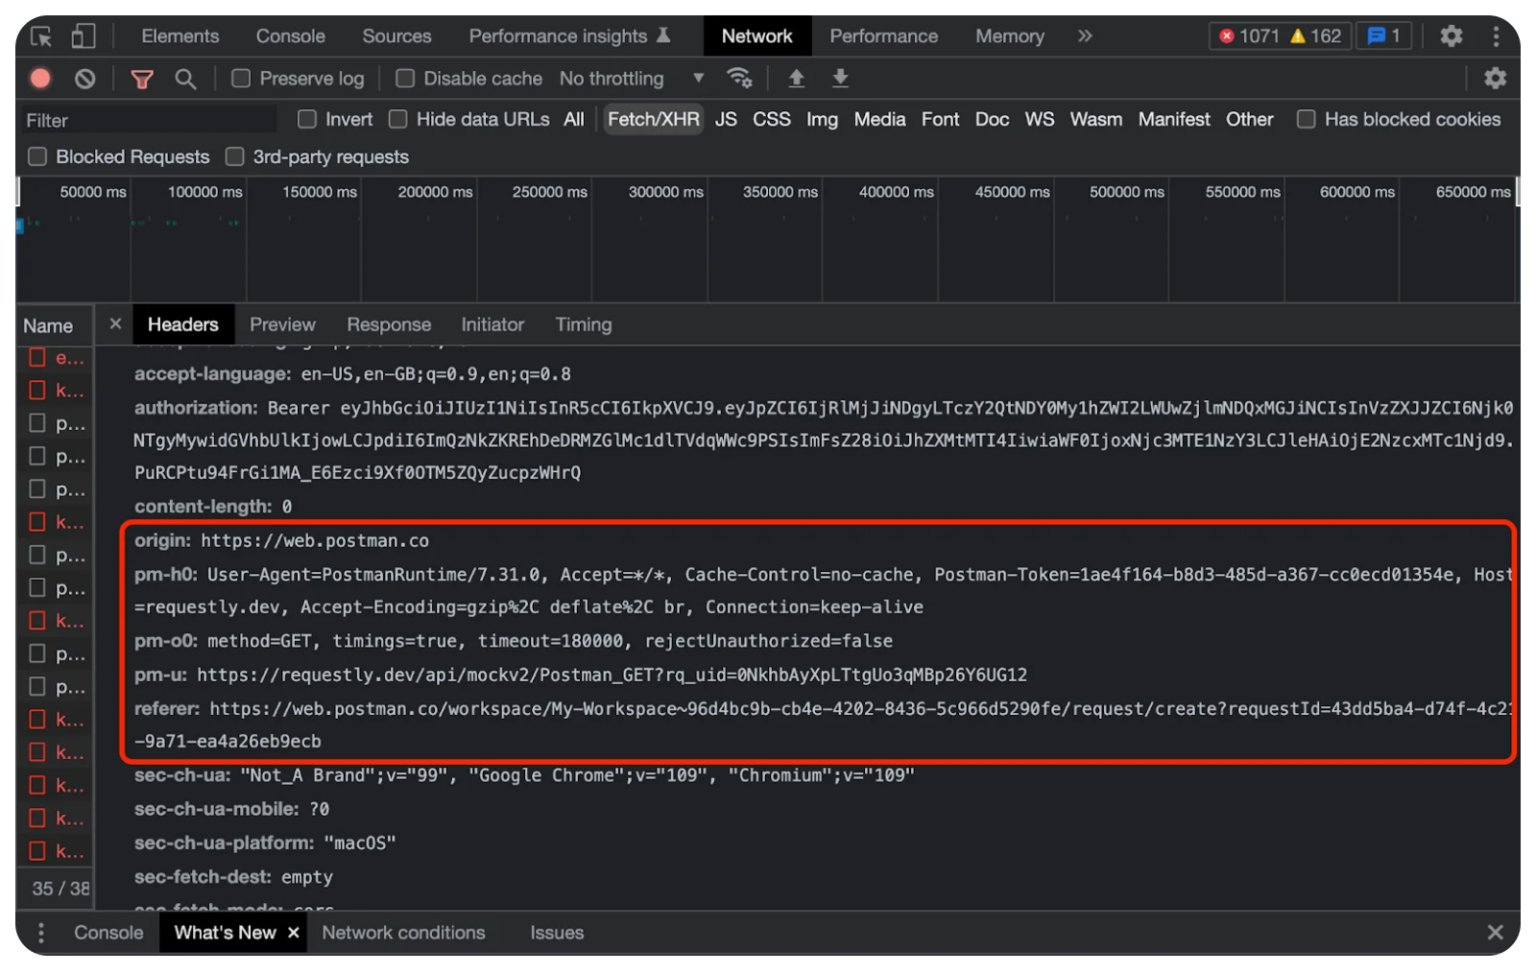The height and width of the screenshot is (973, 1536).
Task: Check Disable cache
Action: coord(405,78)
